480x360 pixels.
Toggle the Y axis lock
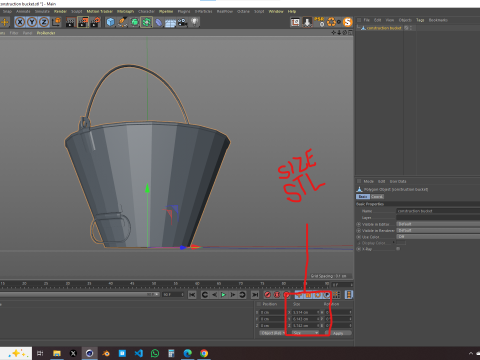click(x=32, y=22)
